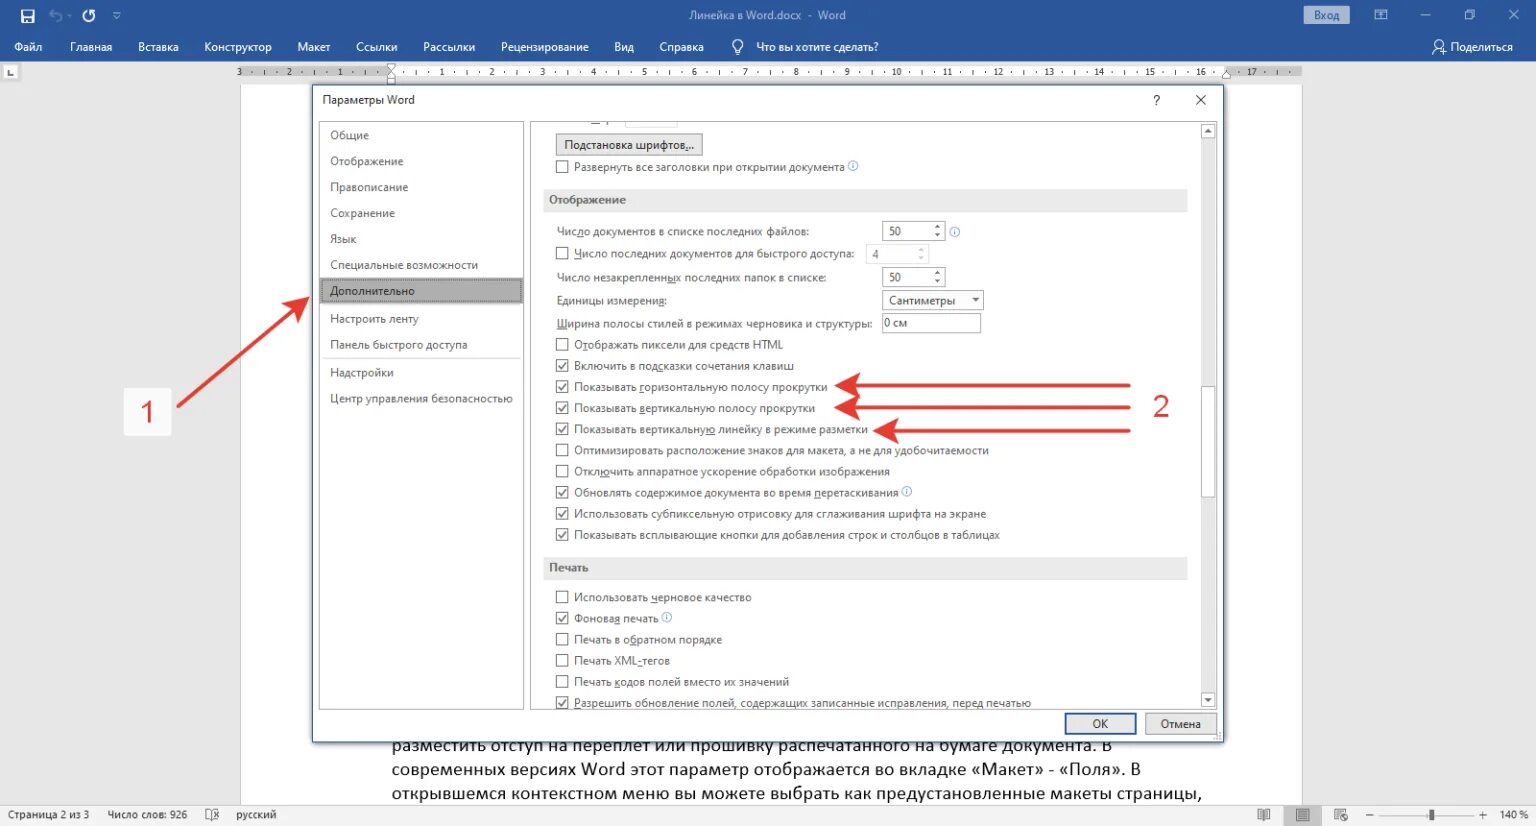
Task: Click the info icon next to recent files count
Action: pos(955,232)
